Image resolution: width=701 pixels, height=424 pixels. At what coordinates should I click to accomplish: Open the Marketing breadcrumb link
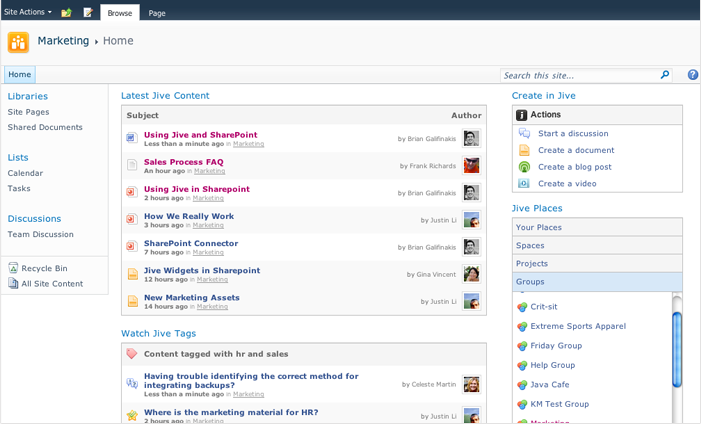coord(63,41)
